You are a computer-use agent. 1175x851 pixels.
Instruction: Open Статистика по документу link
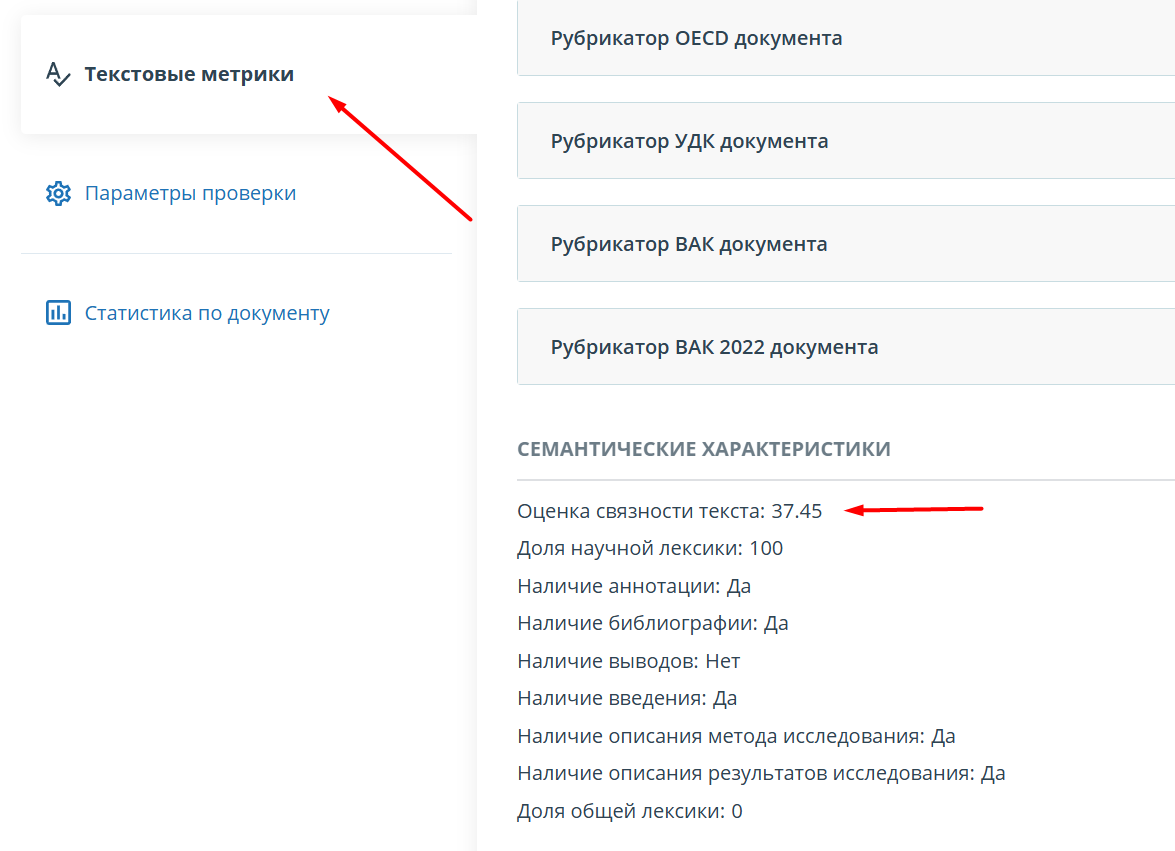[207, 313]
